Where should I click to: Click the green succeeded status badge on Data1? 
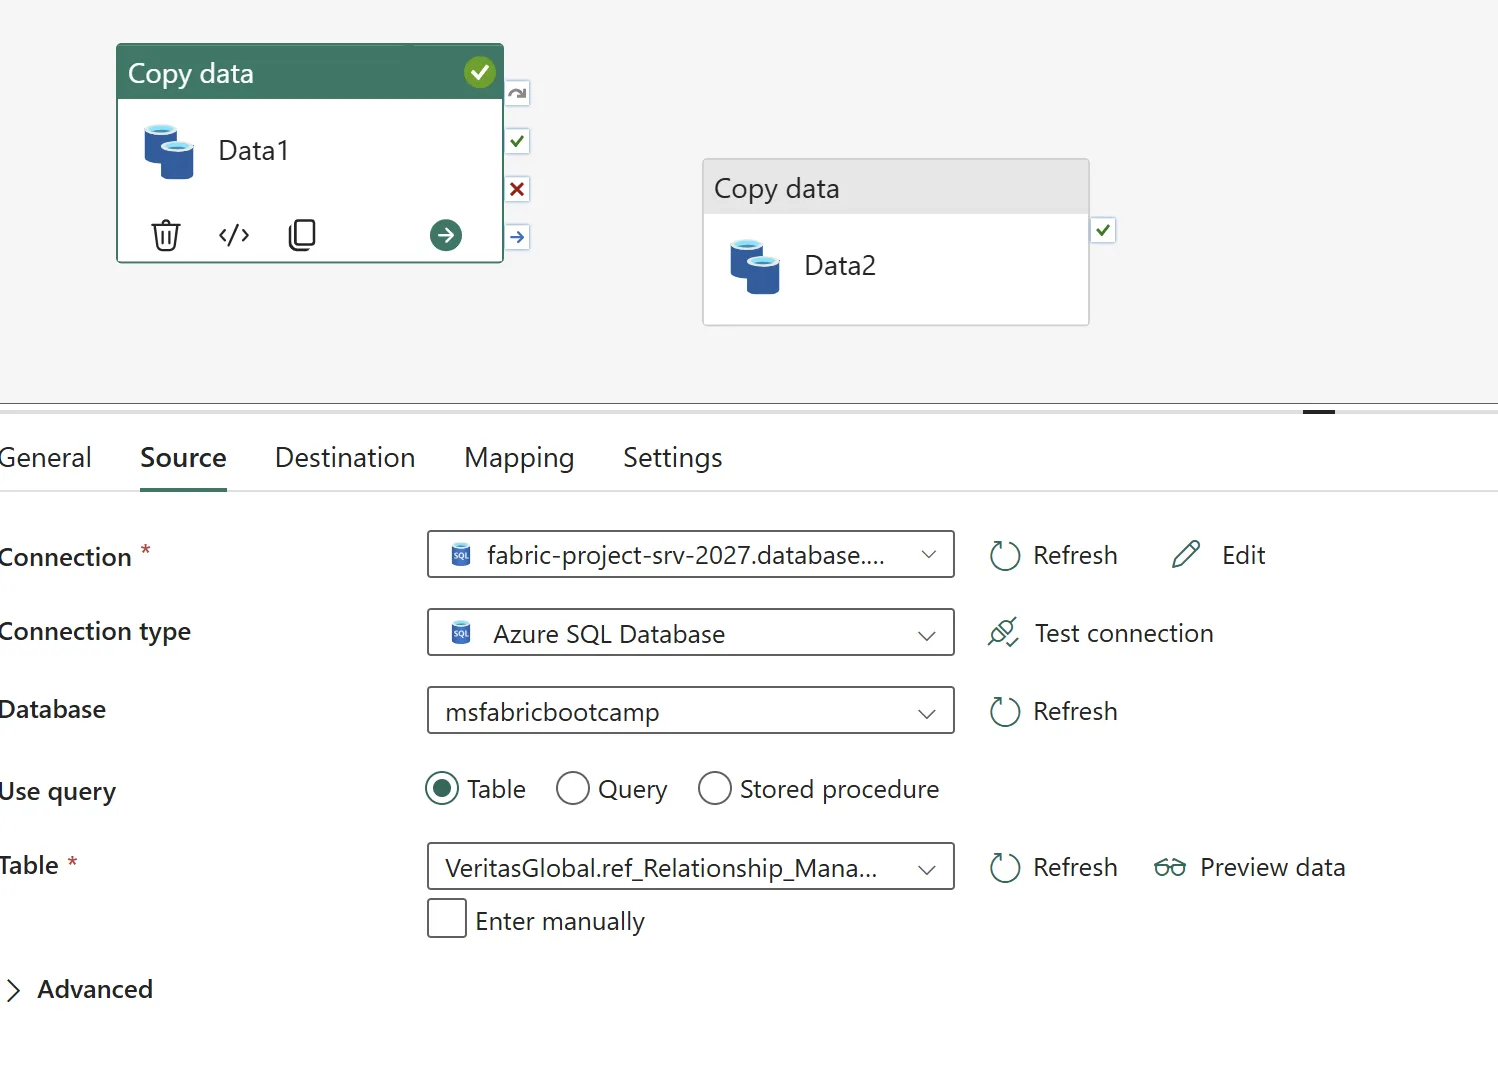(x=480, y=72)
